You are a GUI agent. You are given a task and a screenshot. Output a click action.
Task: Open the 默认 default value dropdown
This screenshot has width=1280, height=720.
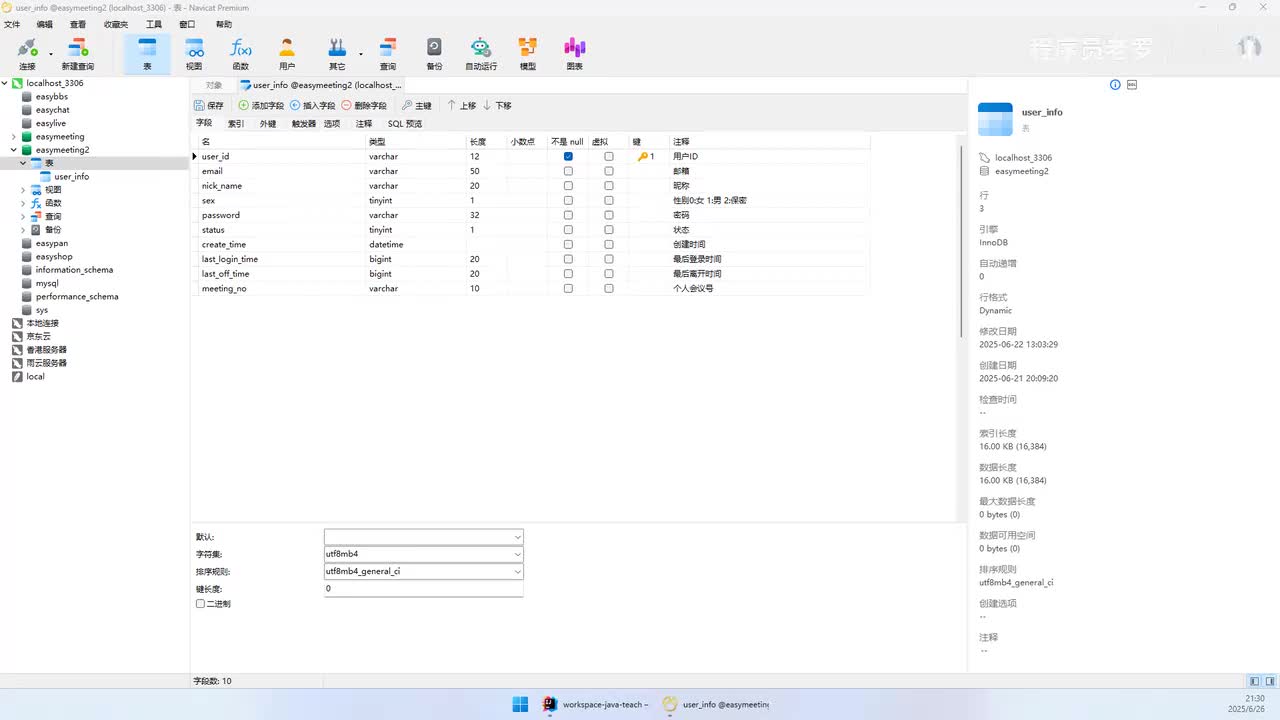517,537
